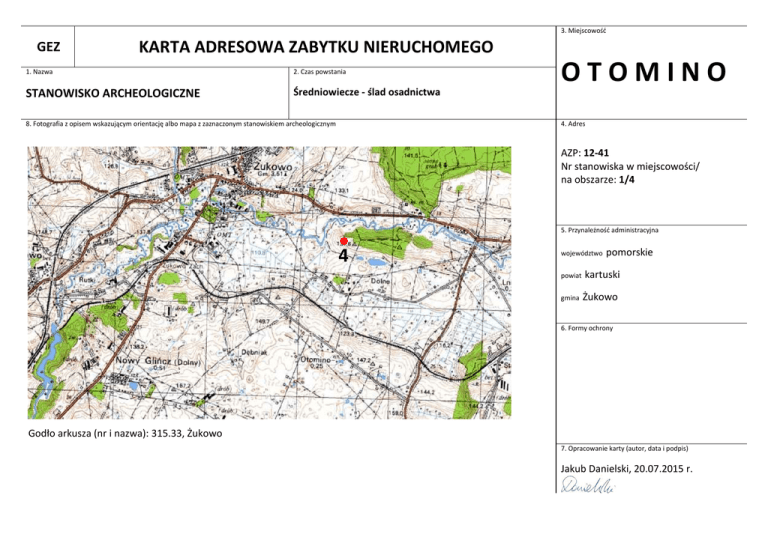Click the województwo pomorskie entry

click(607, 253)
